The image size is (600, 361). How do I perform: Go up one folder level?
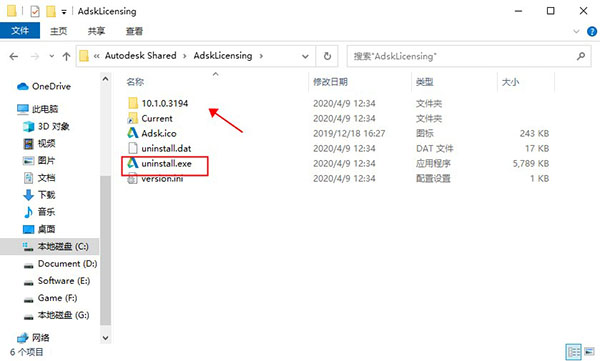(x=66, y=57)
